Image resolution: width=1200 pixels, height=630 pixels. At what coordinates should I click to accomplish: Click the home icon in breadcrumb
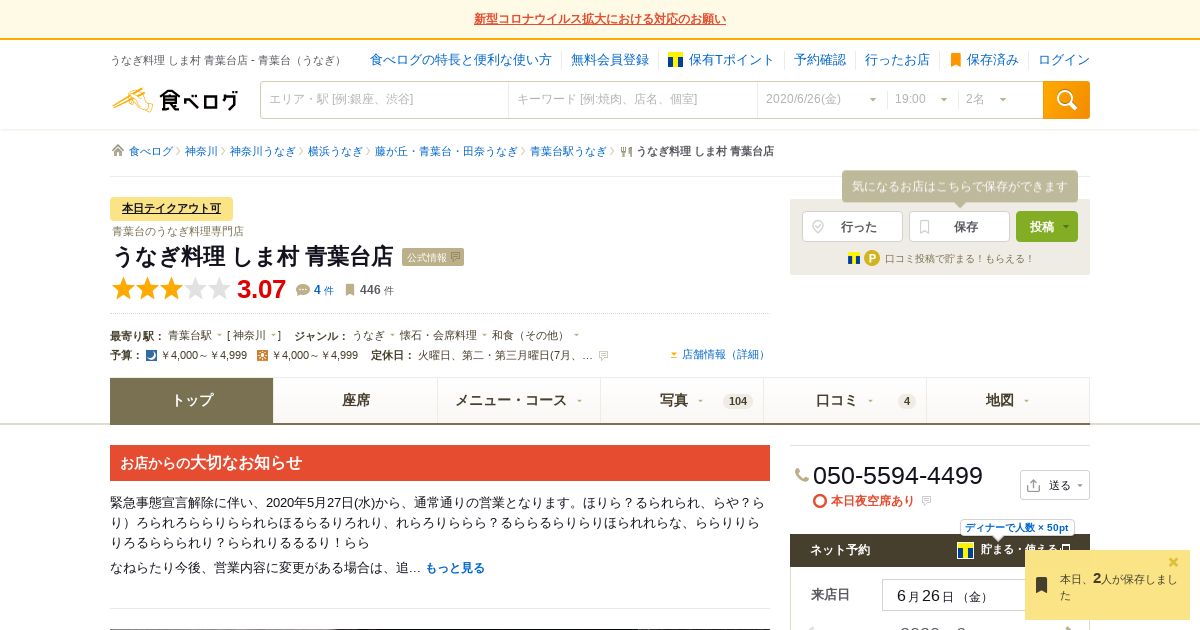(x=118, y=151)
